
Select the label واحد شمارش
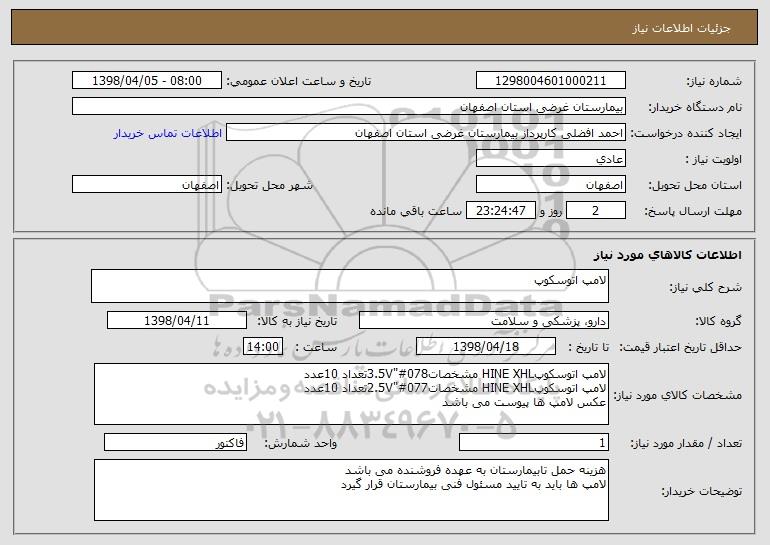click(301, 443)
